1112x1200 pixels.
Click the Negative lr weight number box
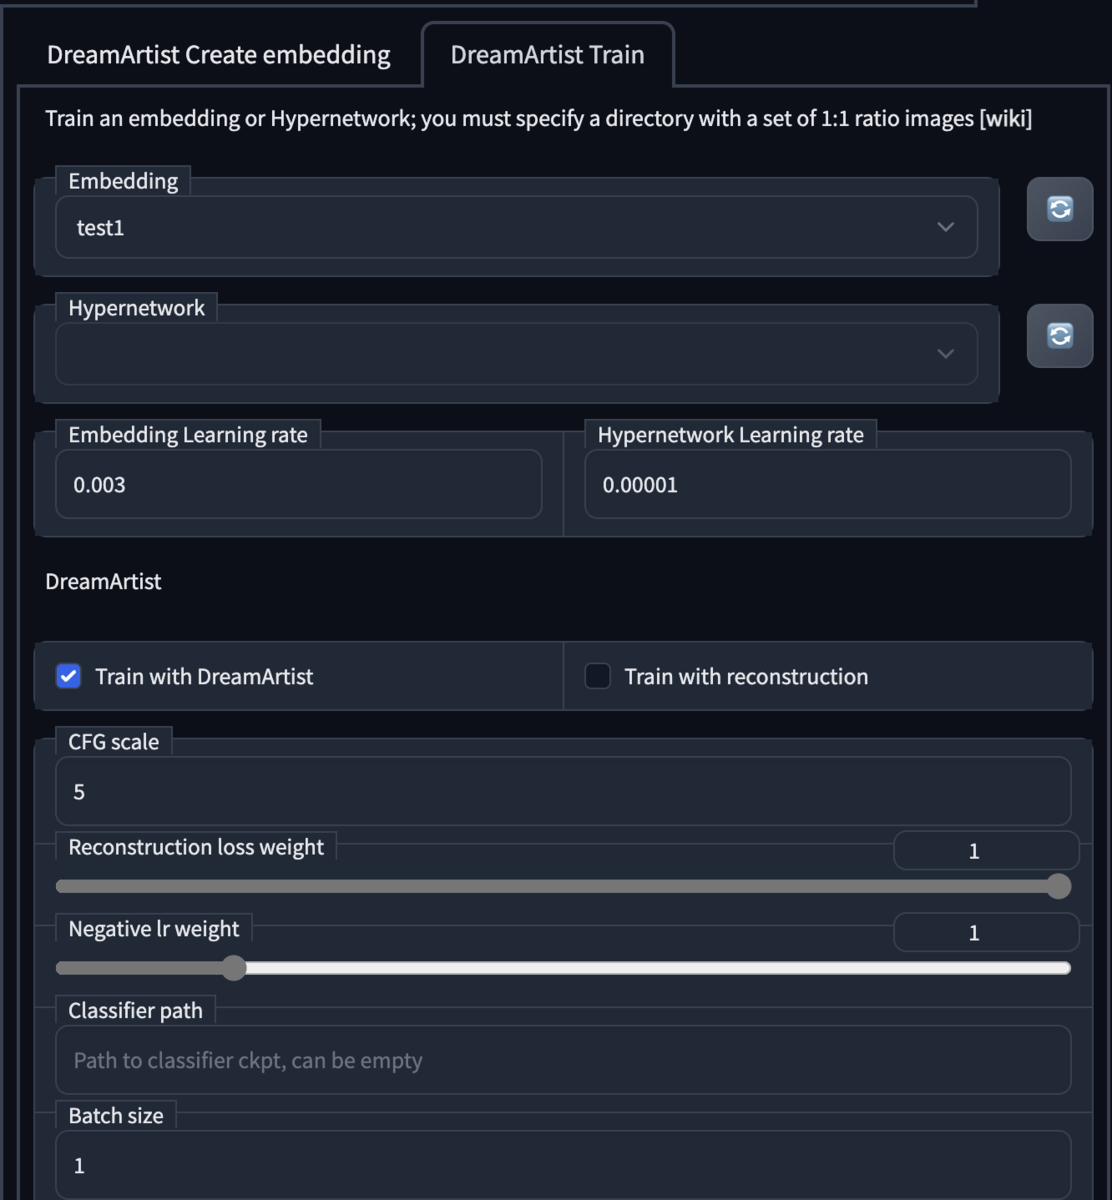coord(985,933)
